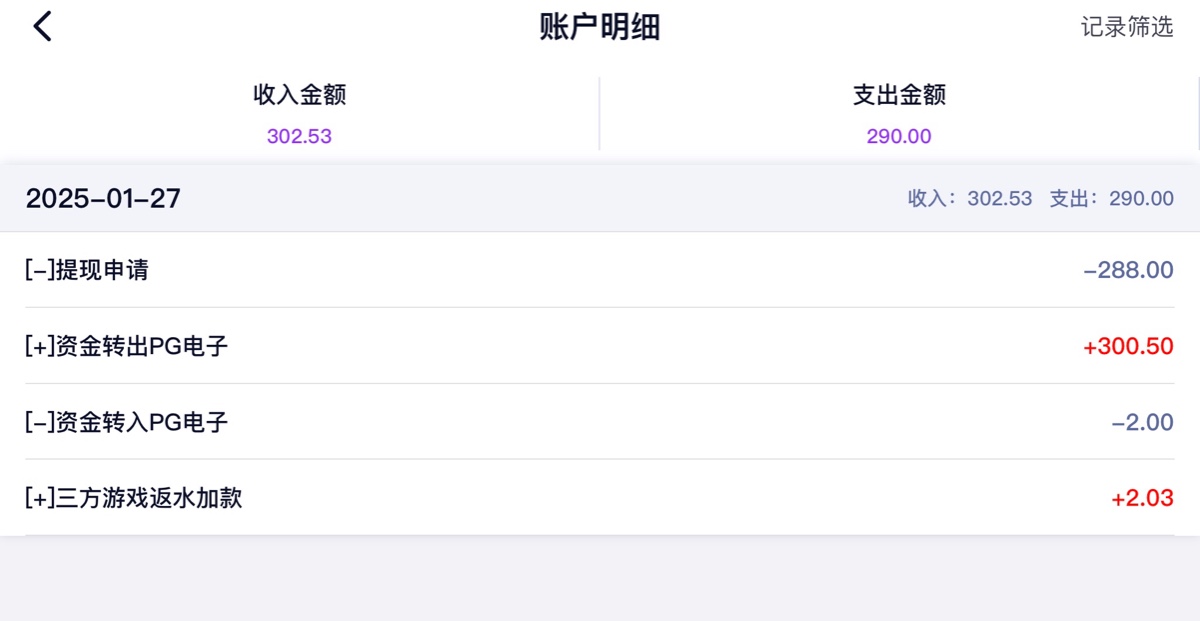The image size is (1200, 621).
Task: Open the 资金转出PG电子 transaction entry
Action: pyautogui.click(x=127, y=346)
